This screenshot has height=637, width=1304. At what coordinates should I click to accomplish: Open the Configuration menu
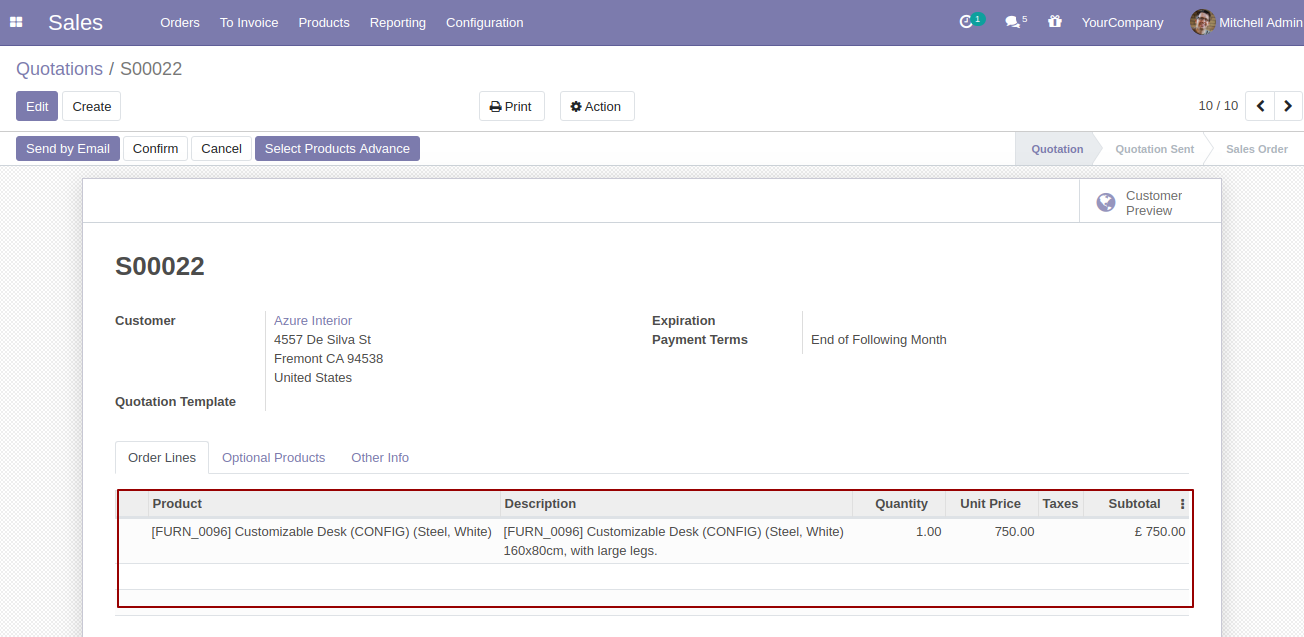coord(484,22)
